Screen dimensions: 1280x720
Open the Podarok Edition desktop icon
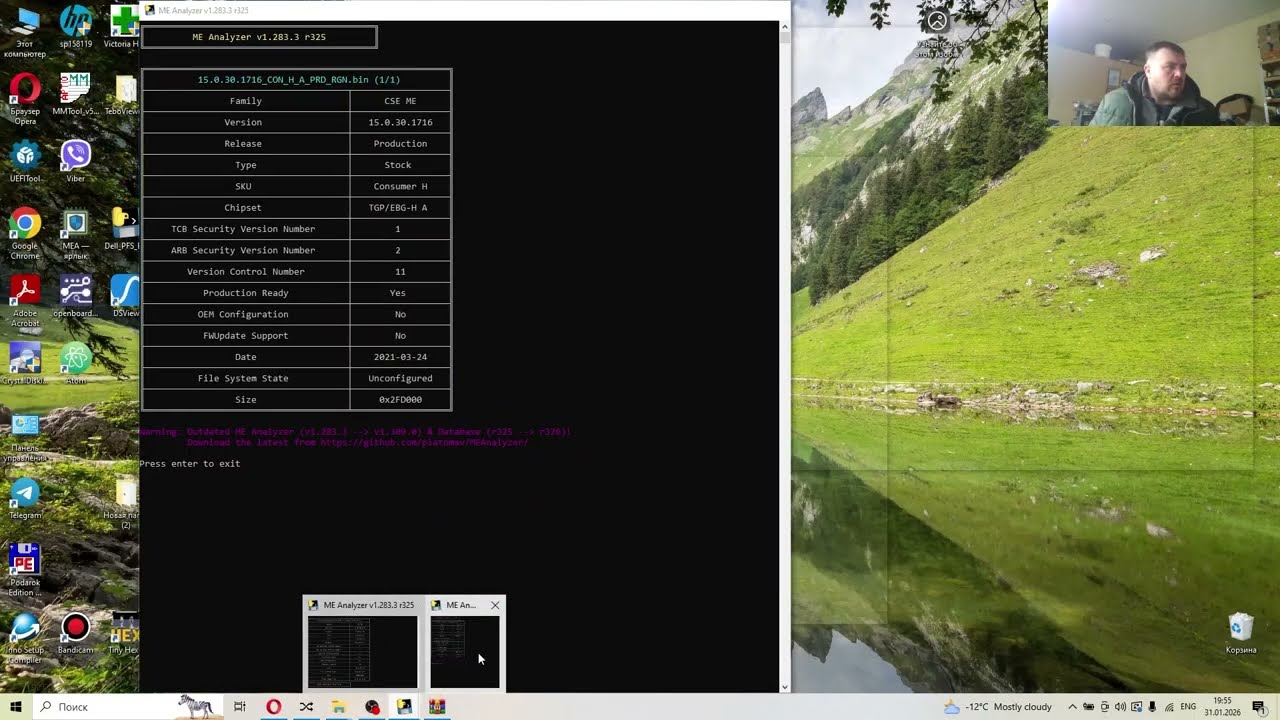click(25, 570)
